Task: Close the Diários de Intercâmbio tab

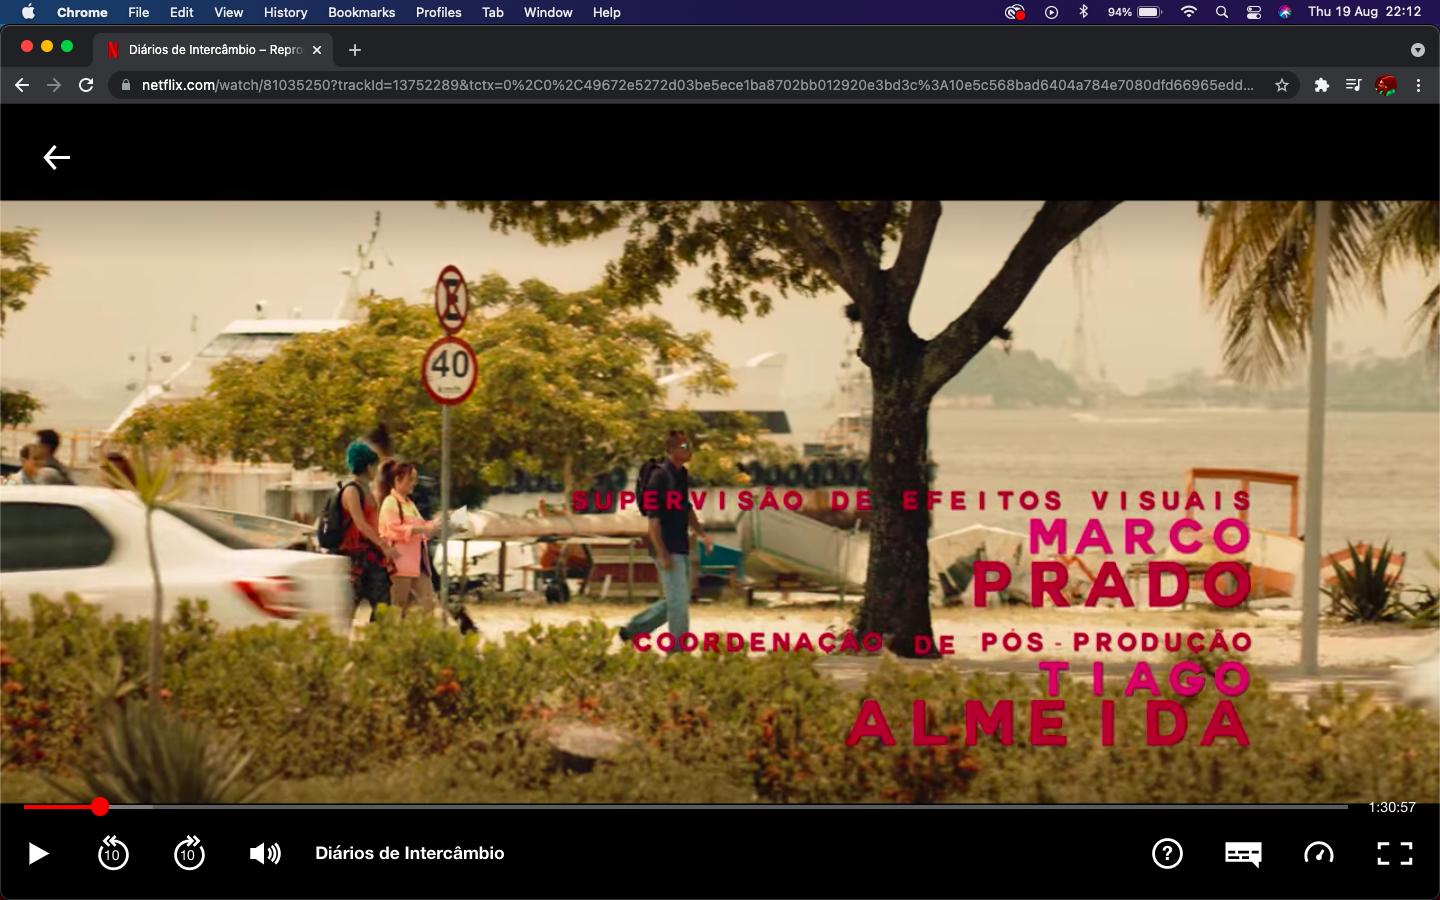Action: tap(317, 50)
